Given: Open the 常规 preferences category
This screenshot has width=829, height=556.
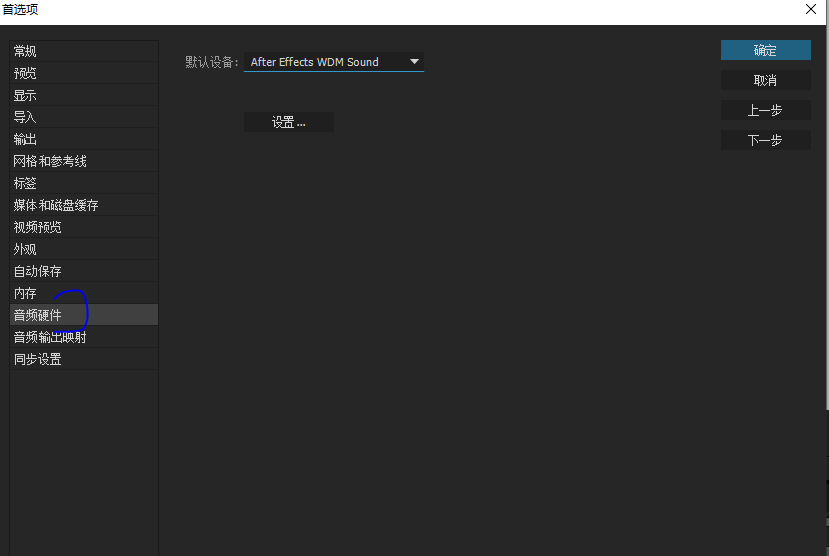Looking at the screenshot, I should click(x=84, y=51).
